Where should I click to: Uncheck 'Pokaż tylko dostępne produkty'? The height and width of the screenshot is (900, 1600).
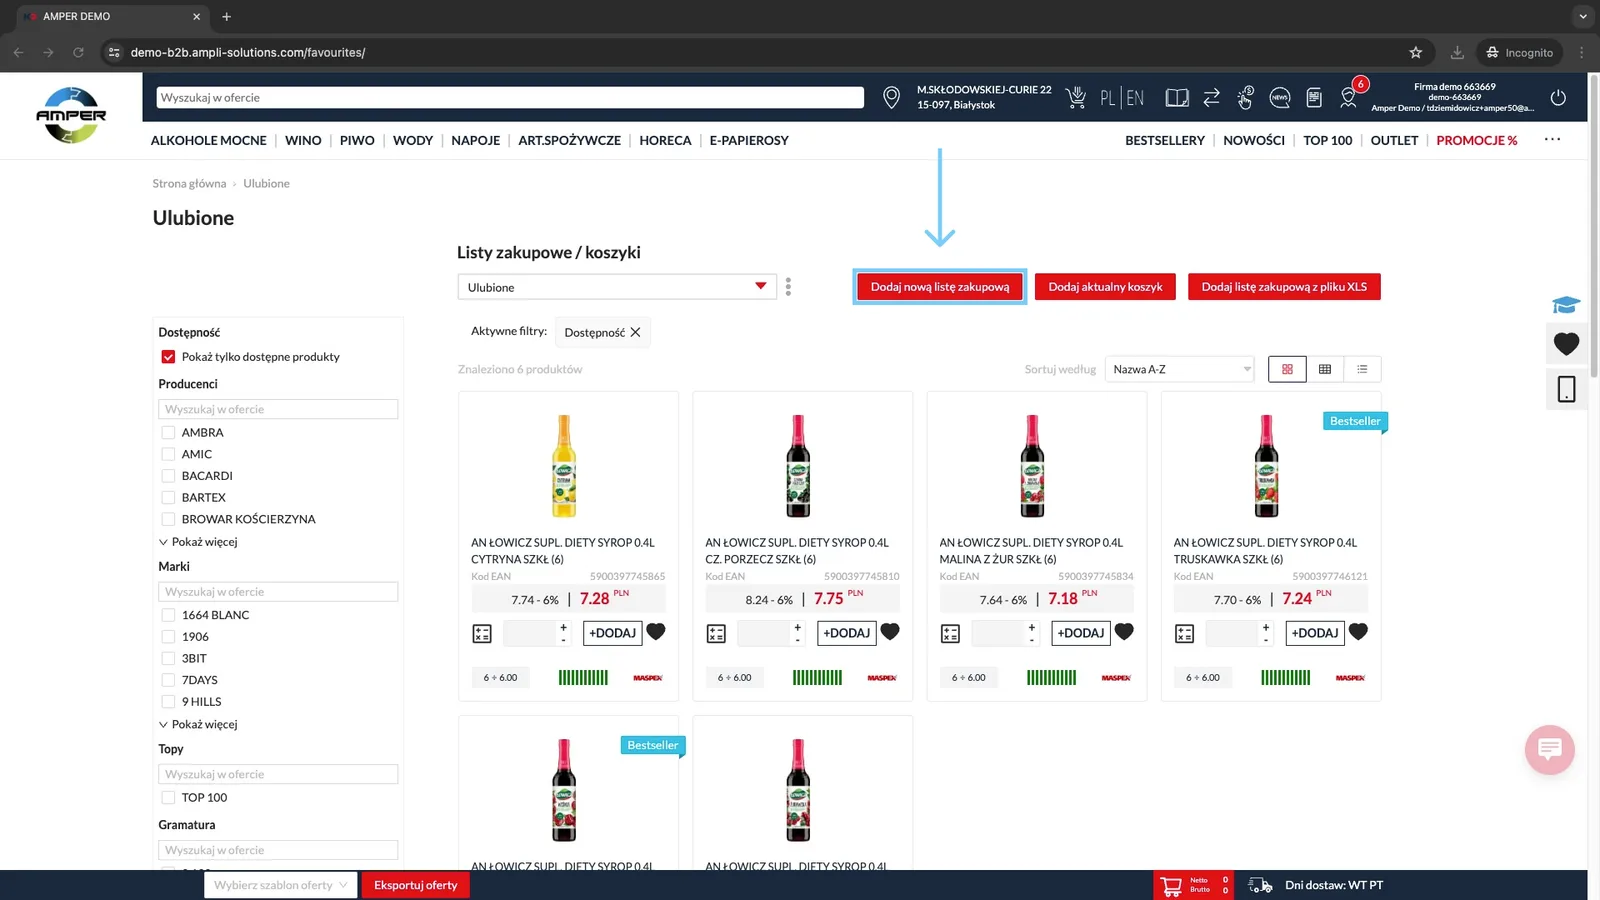click(168, 357)
